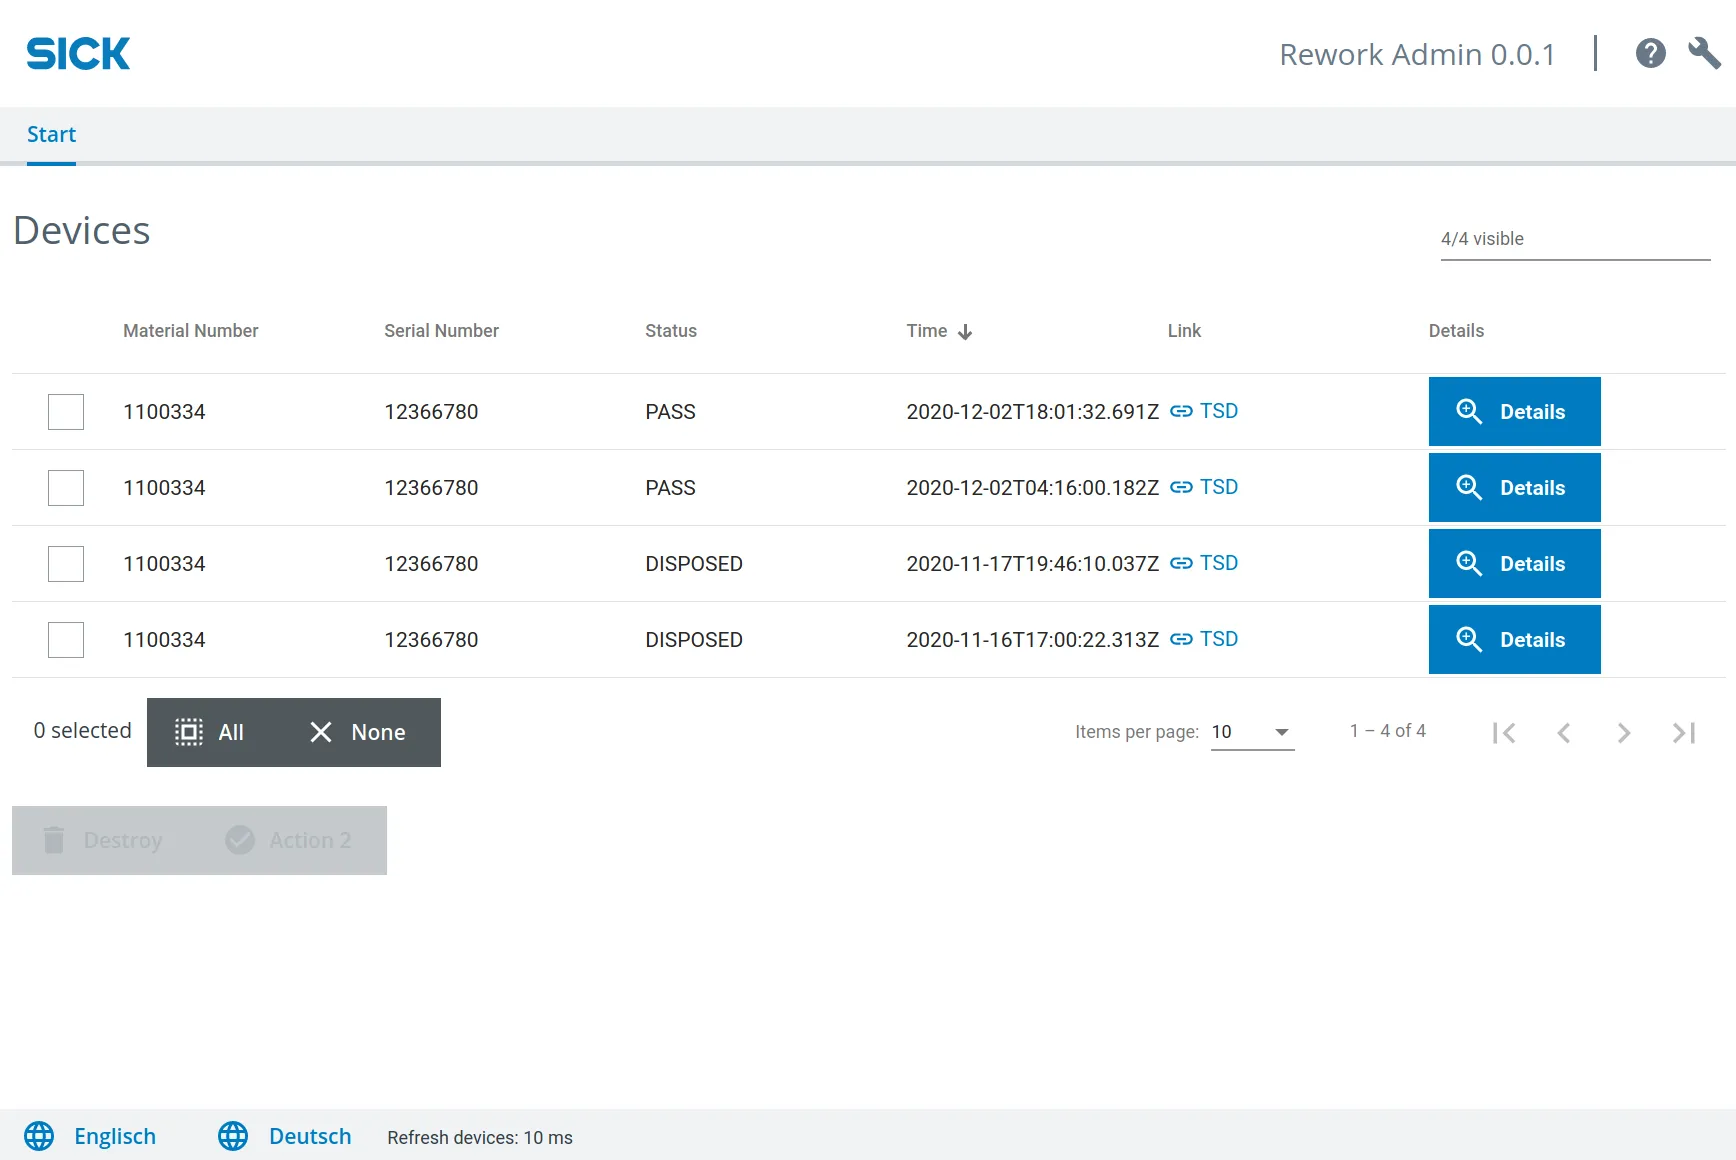This screenshot has height=1160, width=1736.
Task: Open Details for 2020-12-02T04:16:00.182Z row
Action: tap(1514, 488)
